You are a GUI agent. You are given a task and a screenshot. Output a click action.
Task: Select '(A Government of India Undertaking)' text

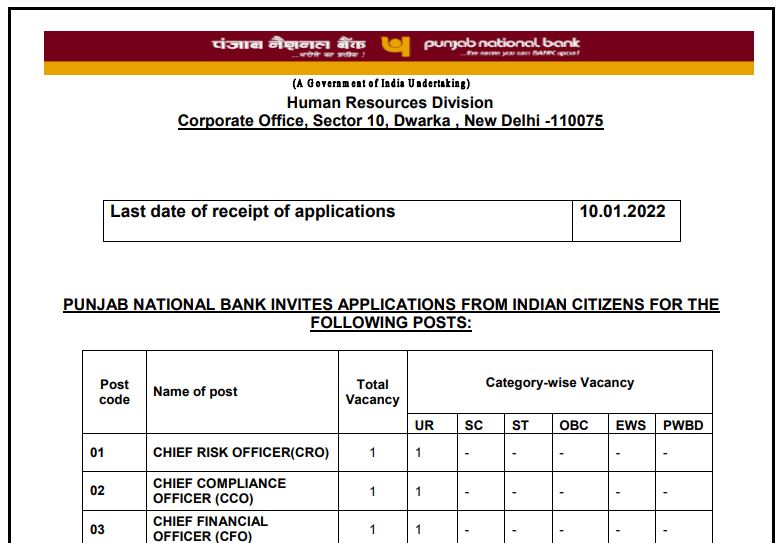pos(381,84)
